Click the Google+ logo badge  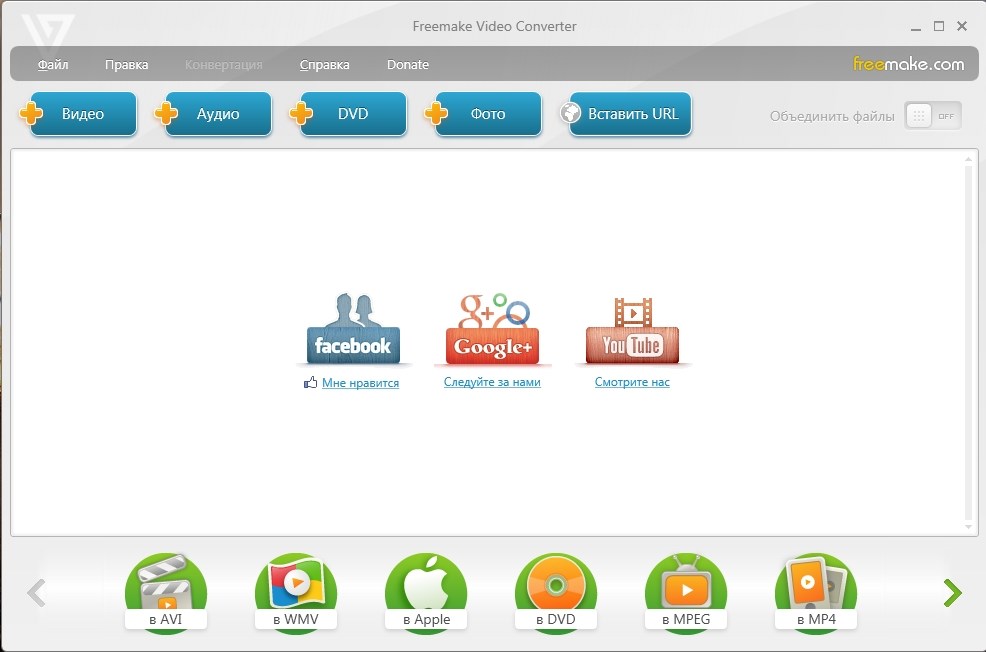[492, 331]
